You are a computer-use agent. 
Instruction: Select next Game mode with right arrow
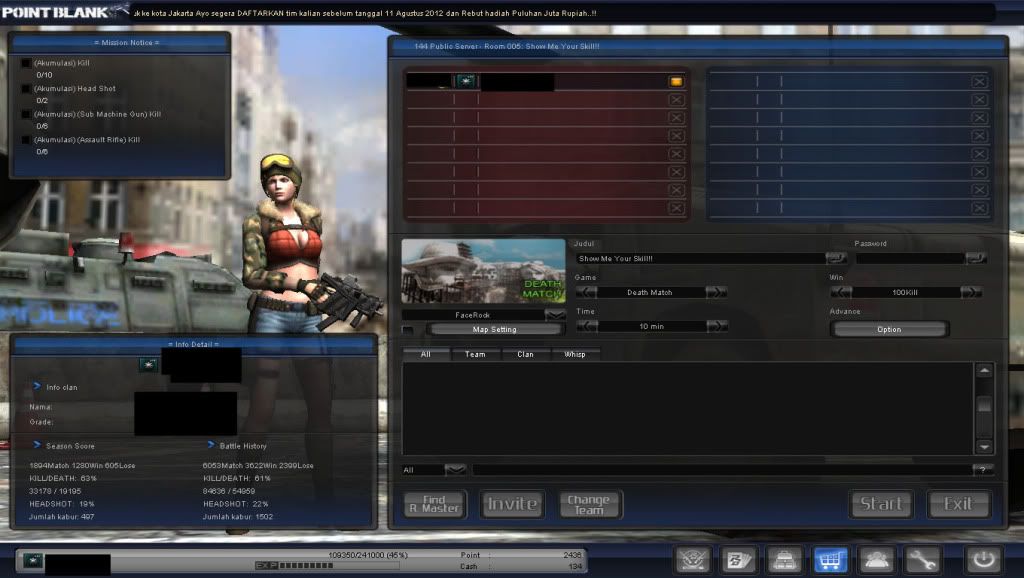(716, 293)
